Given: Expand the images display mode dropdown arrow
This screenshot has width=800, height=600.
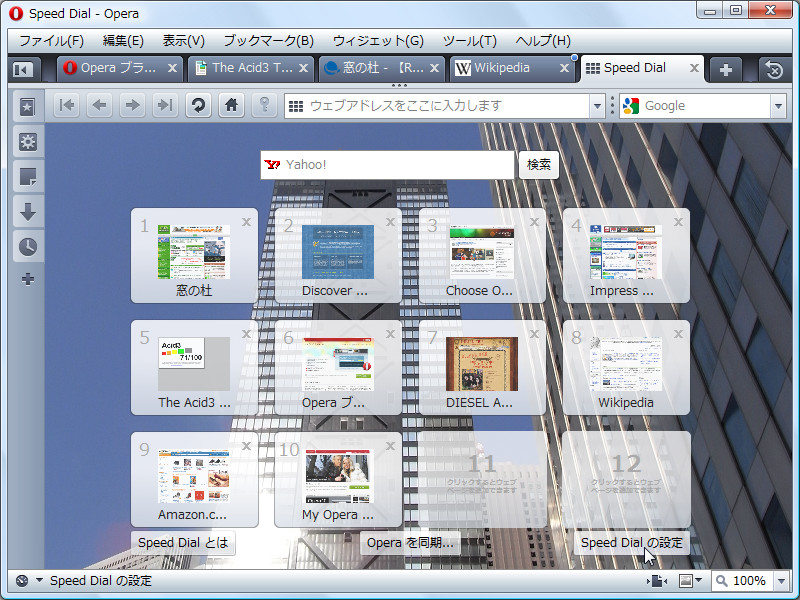Looking at the screenshot, I should pos(698,581).
